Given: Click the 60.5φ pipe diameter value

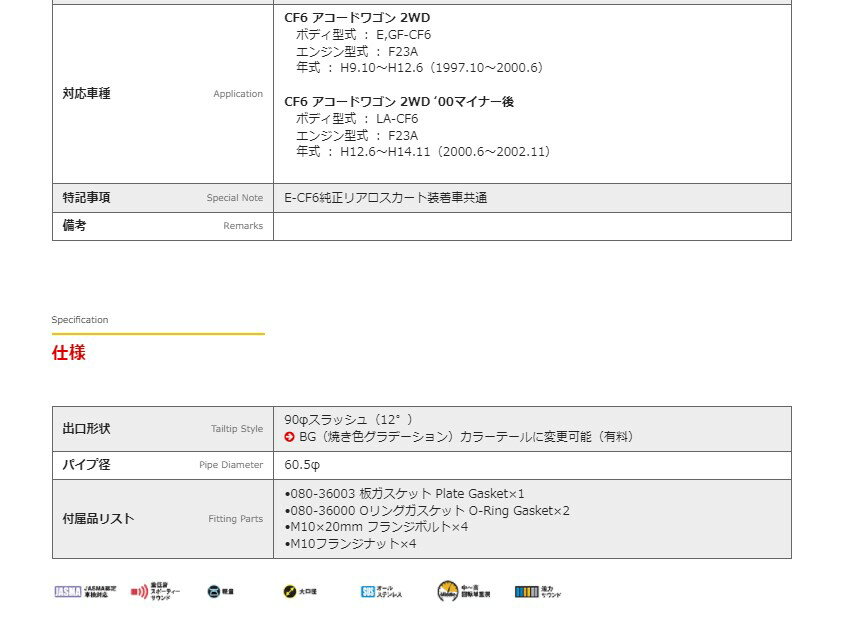Looking at the screenshot, I should pyautogui.click(x=302, y=465).
